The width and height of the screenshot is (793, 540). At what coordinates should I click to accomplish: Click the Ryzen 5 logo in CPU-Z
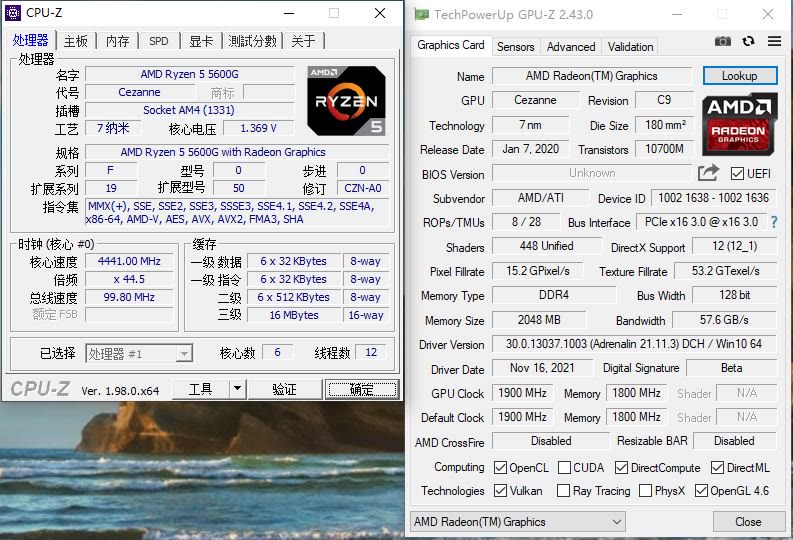pos(346,101)
